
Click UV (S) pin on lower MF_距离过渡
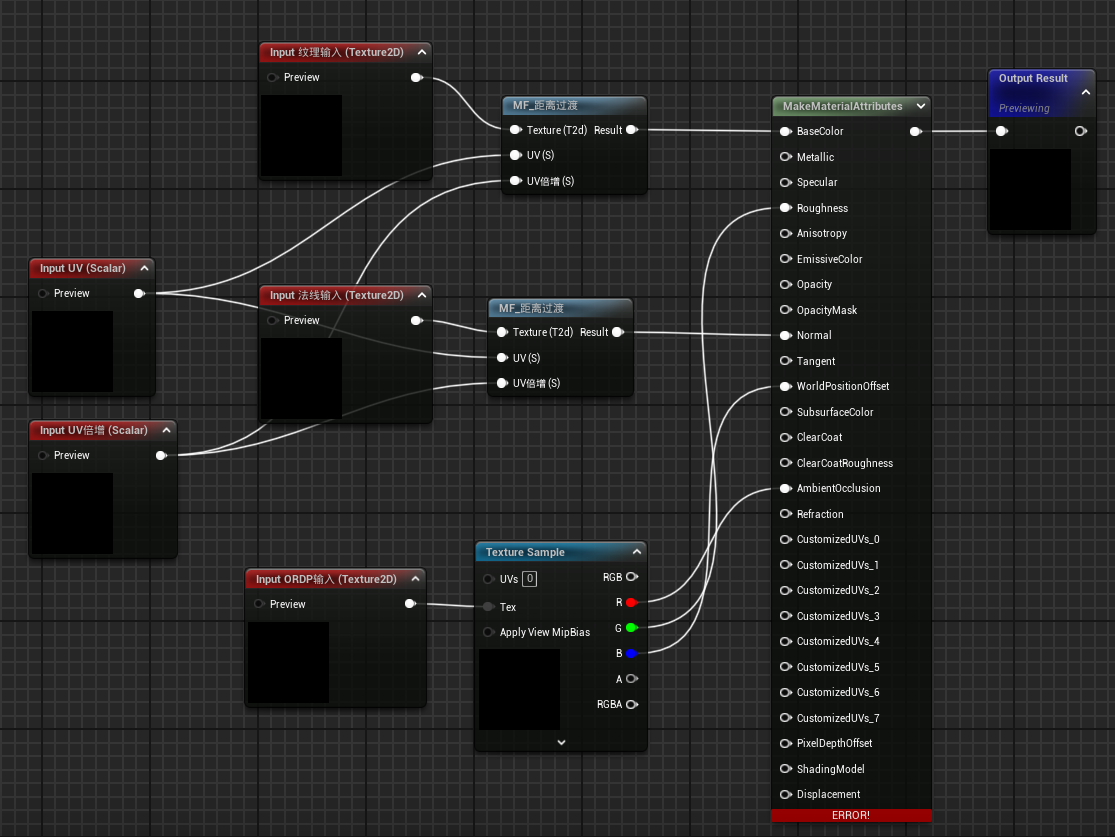502,358
